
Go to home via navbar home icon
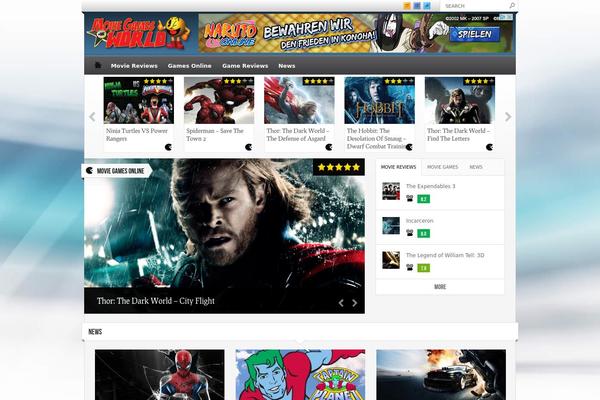click(98, 65)
